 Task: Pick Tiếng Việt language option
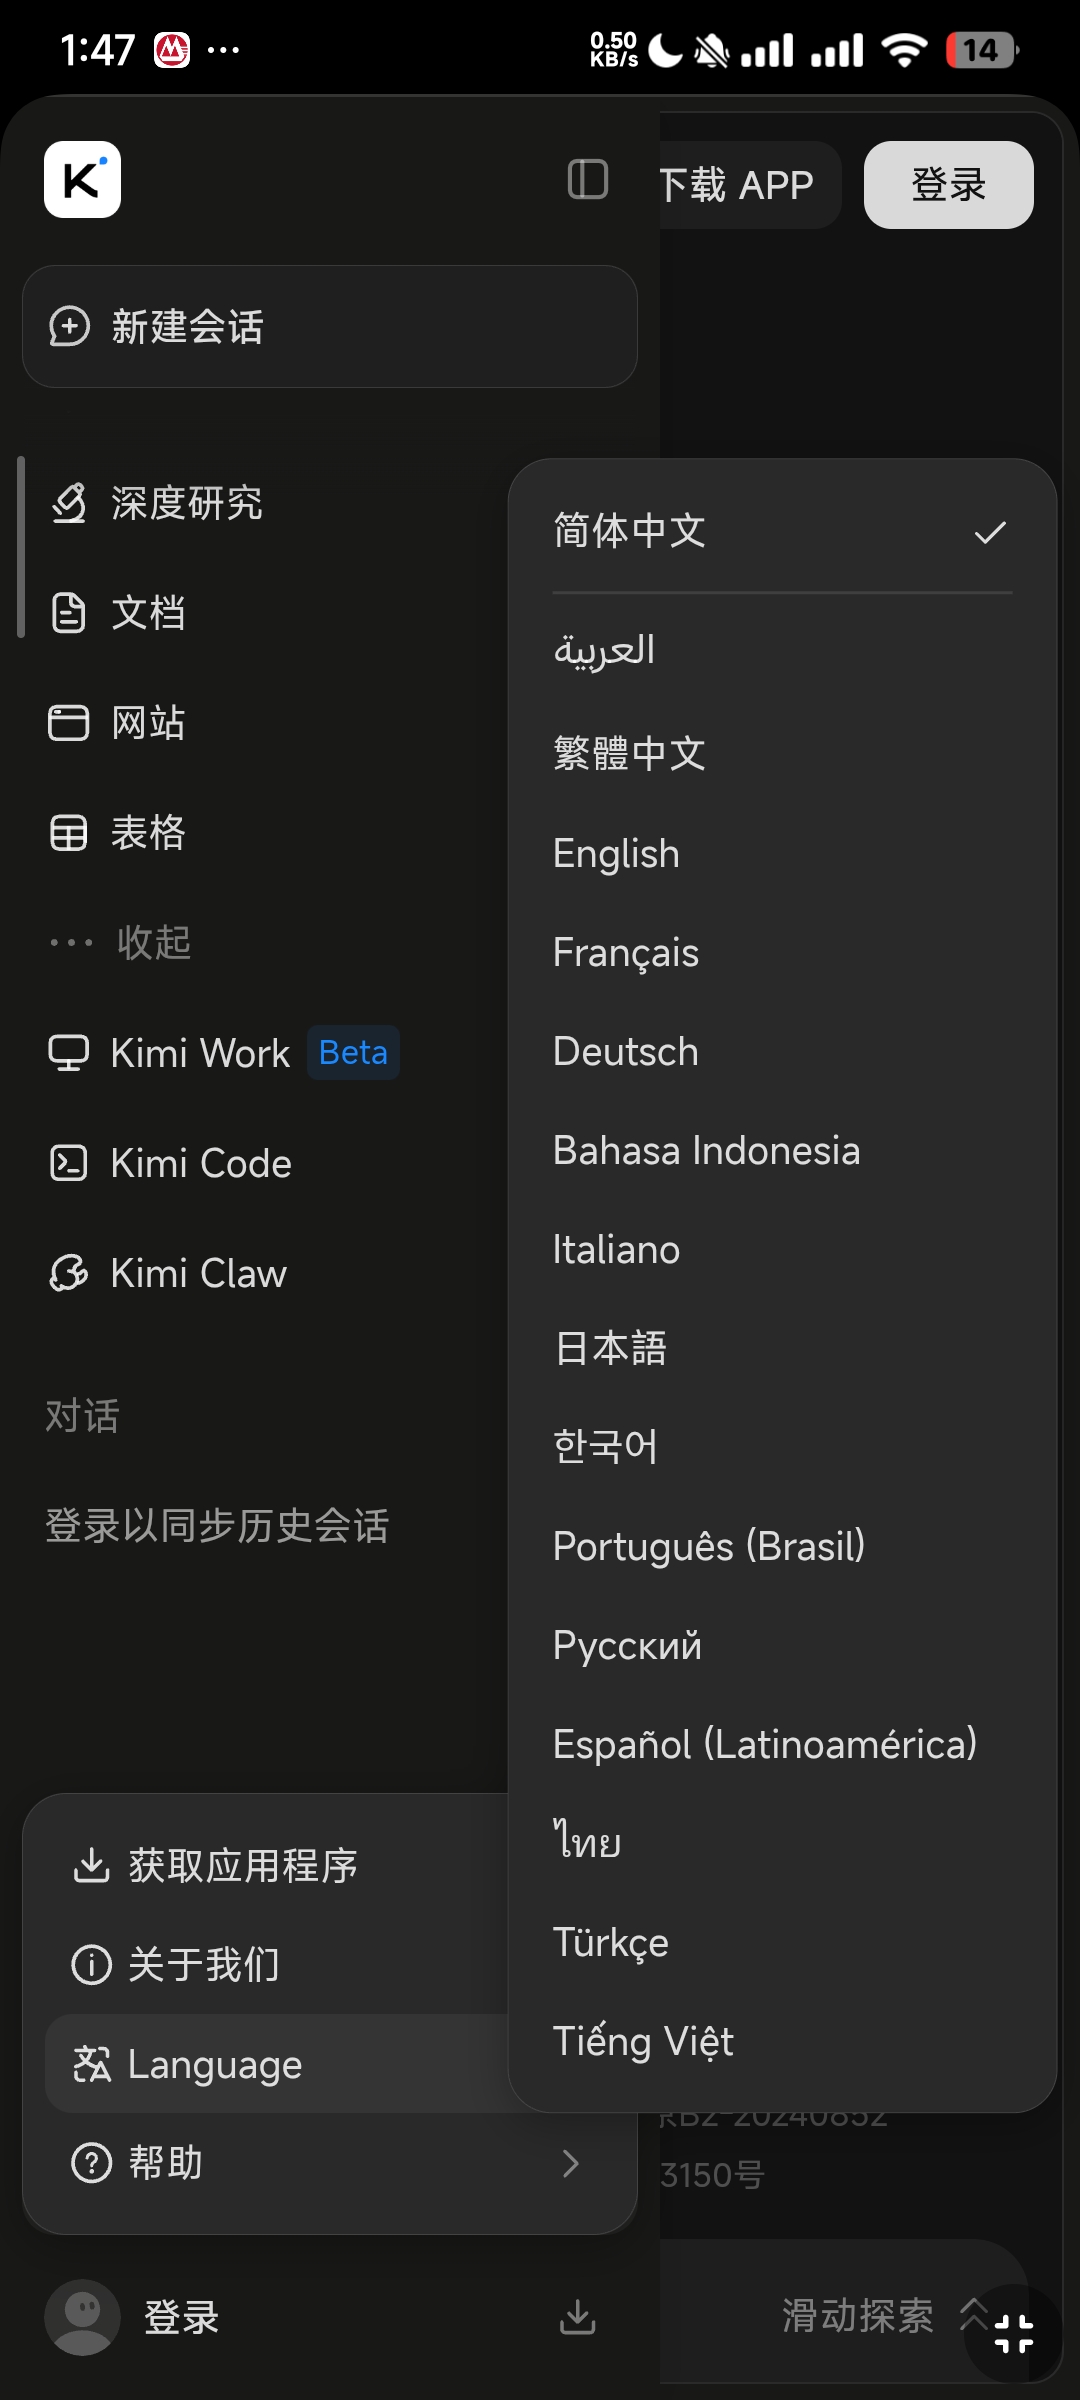tap(782, 2041)
